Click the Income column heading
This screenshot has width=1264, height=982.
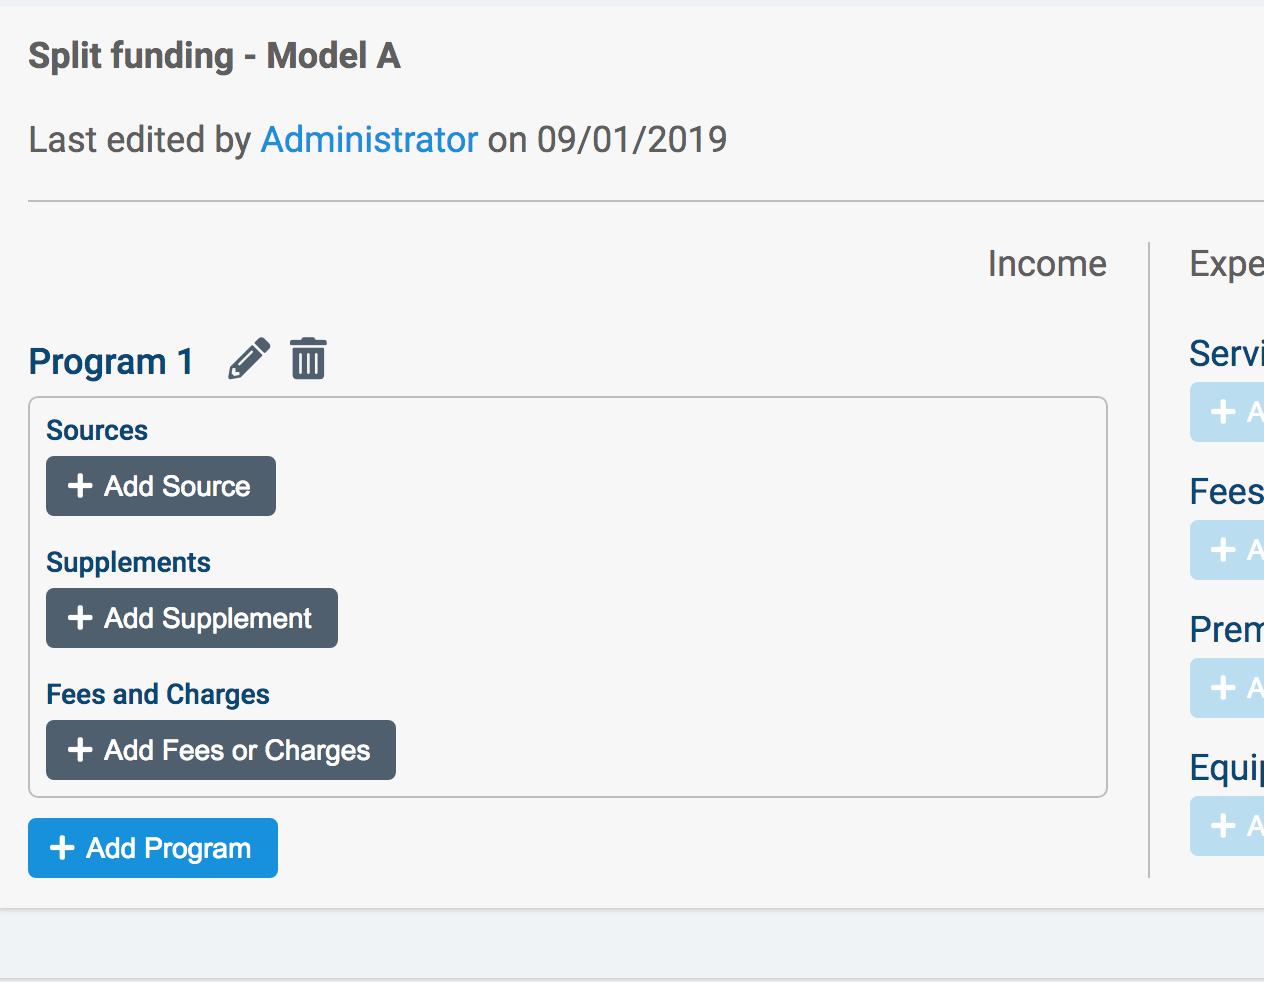tap(1047, 264)
